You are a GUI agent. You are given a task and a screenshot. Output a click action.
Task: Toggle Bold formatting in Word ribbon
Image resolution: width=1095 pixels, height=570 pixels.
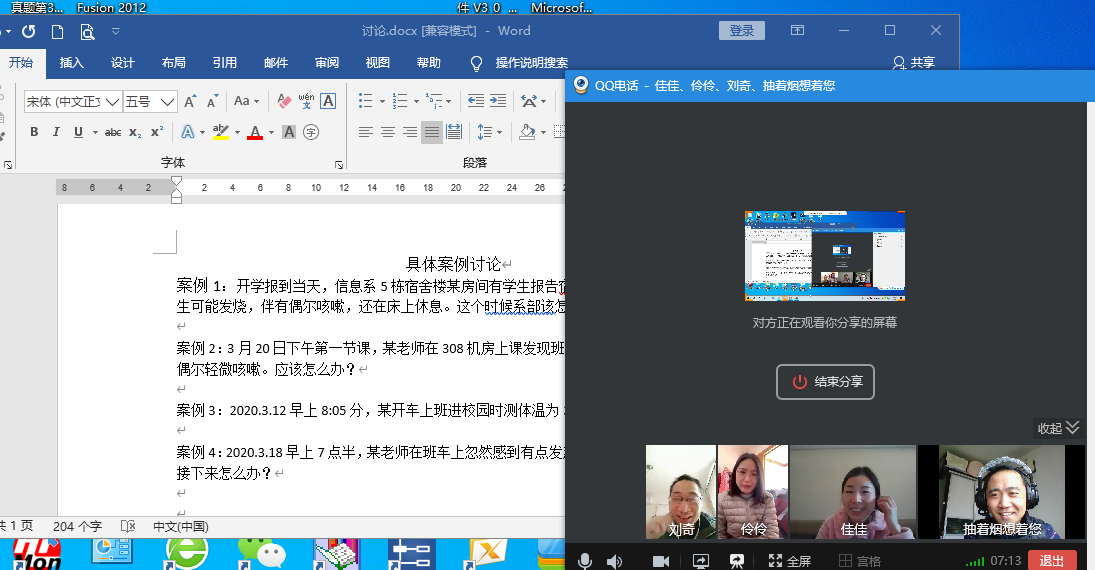click(x=34, y=132)
